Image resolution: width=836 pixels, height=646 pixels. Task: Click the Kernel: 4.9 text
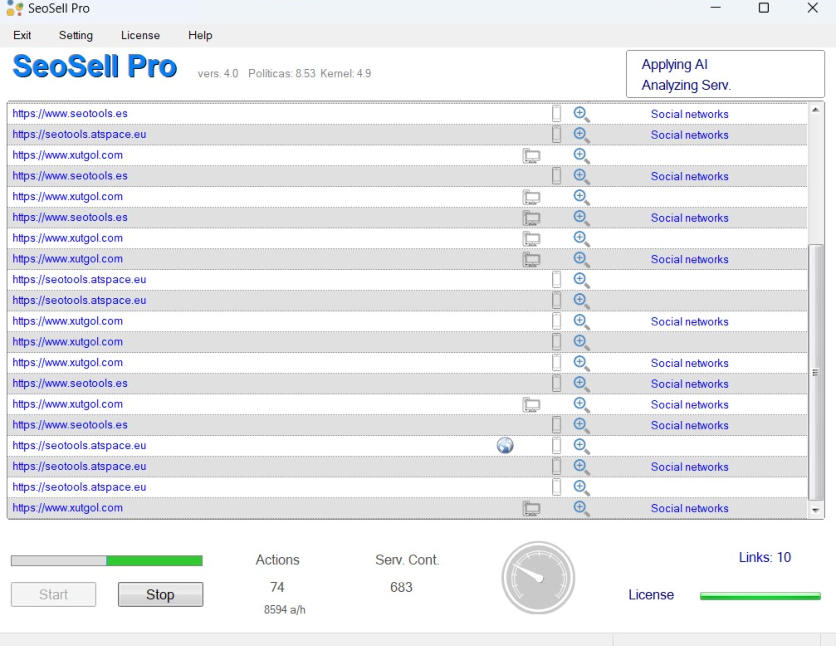point(345,74)
